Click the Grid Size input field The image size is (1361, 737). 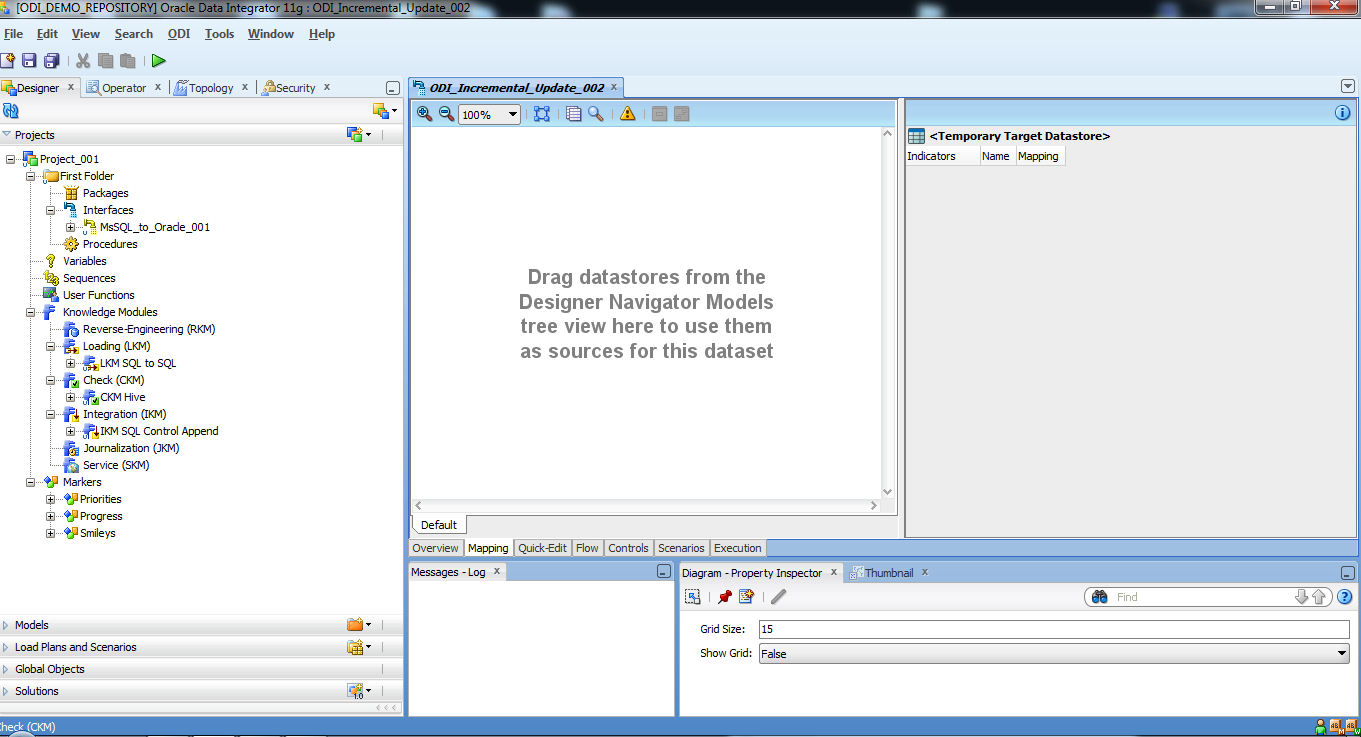(x=1052, y=629)
